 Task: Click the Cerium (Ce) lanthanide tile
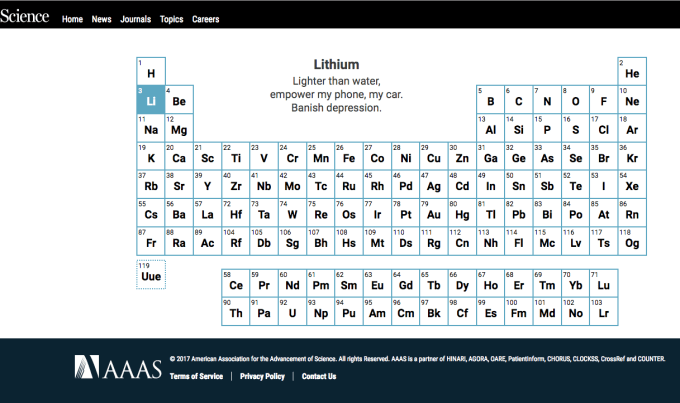[x=236, y=283]
